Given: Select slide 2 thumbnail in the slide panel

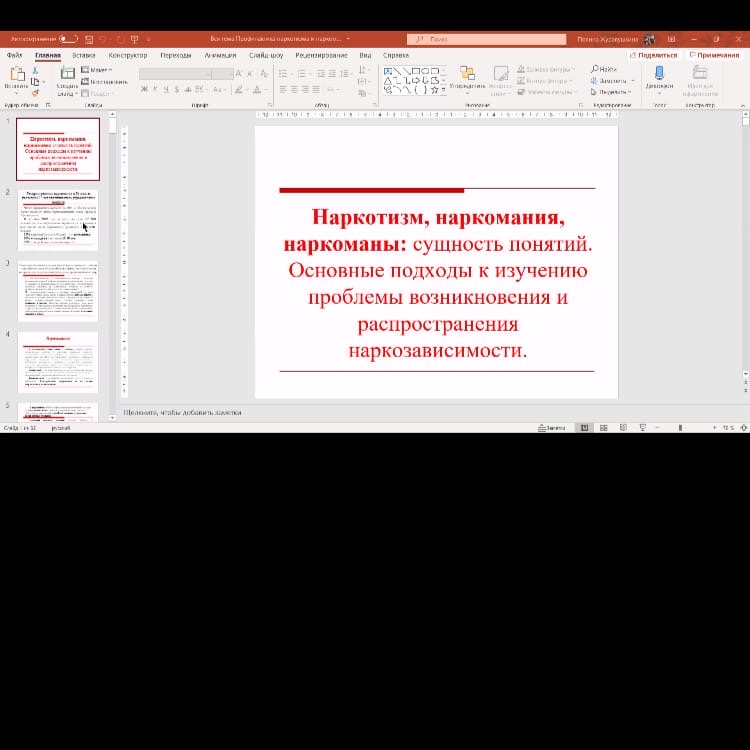Looking at the screenshot, I should pos(58,220).
